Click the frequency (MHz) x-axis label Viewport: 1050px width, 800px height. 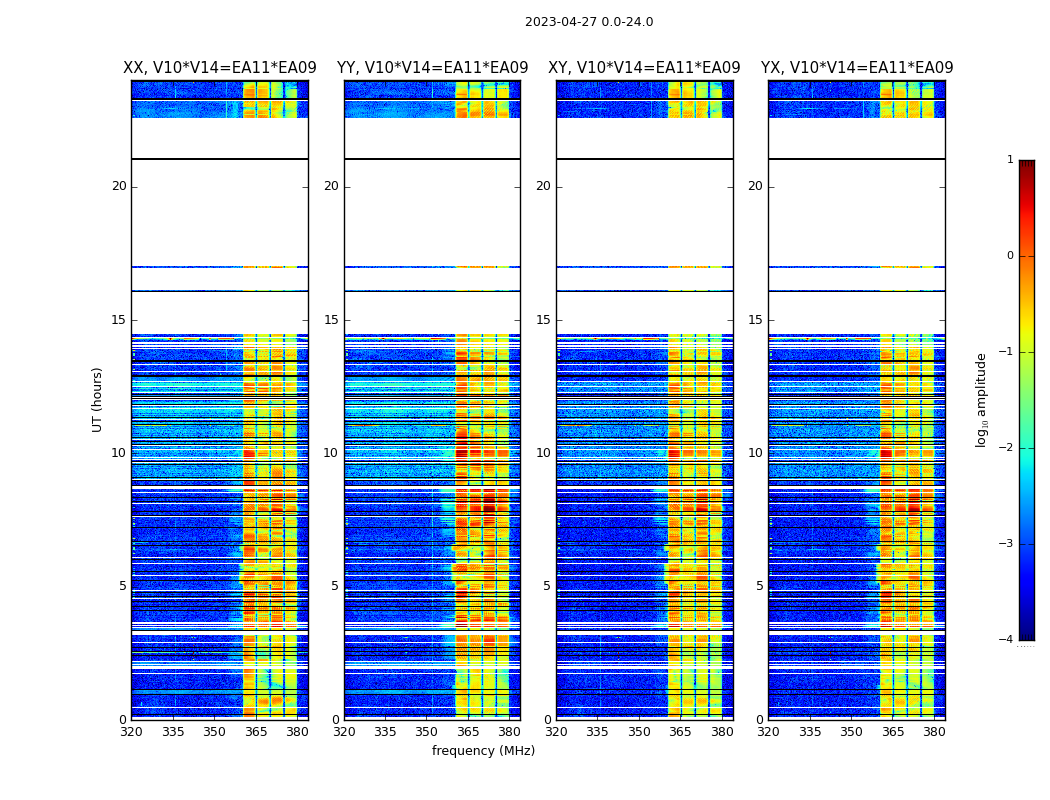click(483, 751)
